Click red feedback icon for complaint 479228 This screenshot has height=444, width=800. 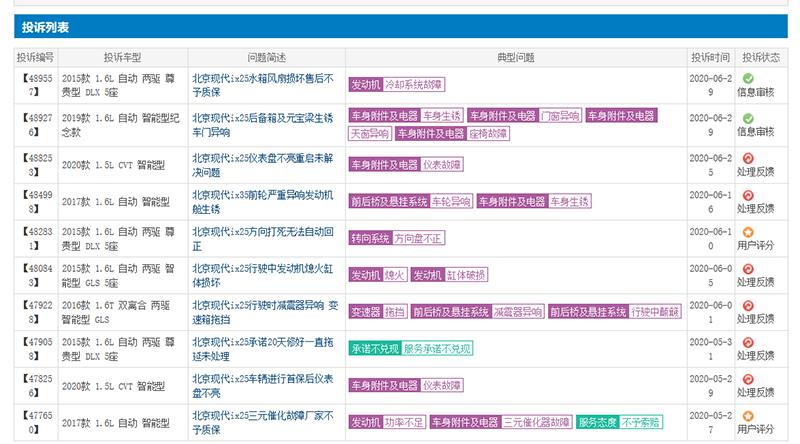coord(748,306)
